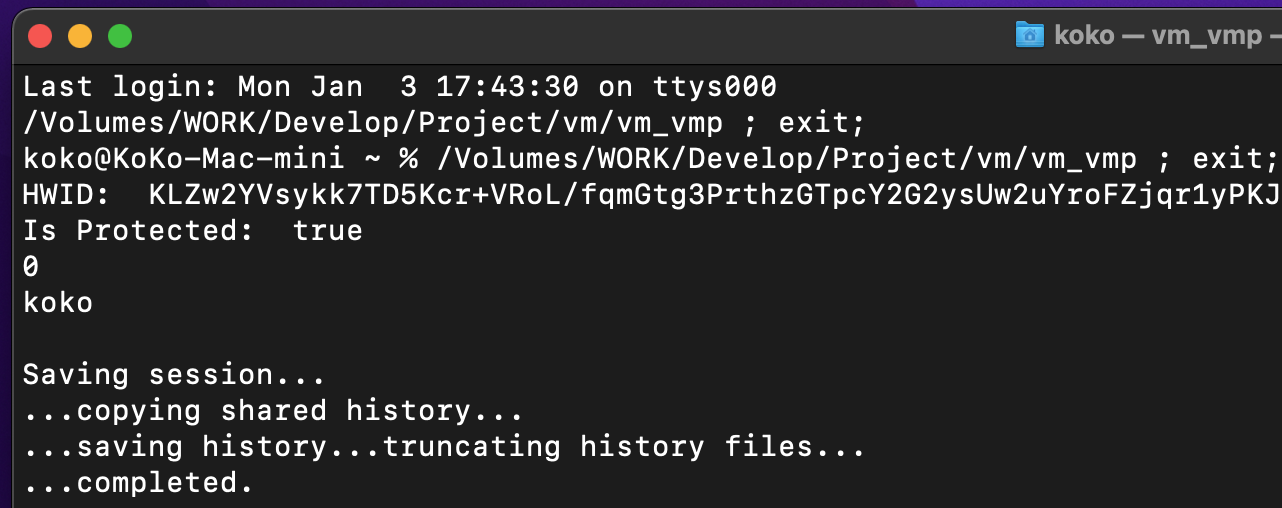Screen dimensions: 1282x508
Task: Click the HWID string output line
Action: point(652,195)
